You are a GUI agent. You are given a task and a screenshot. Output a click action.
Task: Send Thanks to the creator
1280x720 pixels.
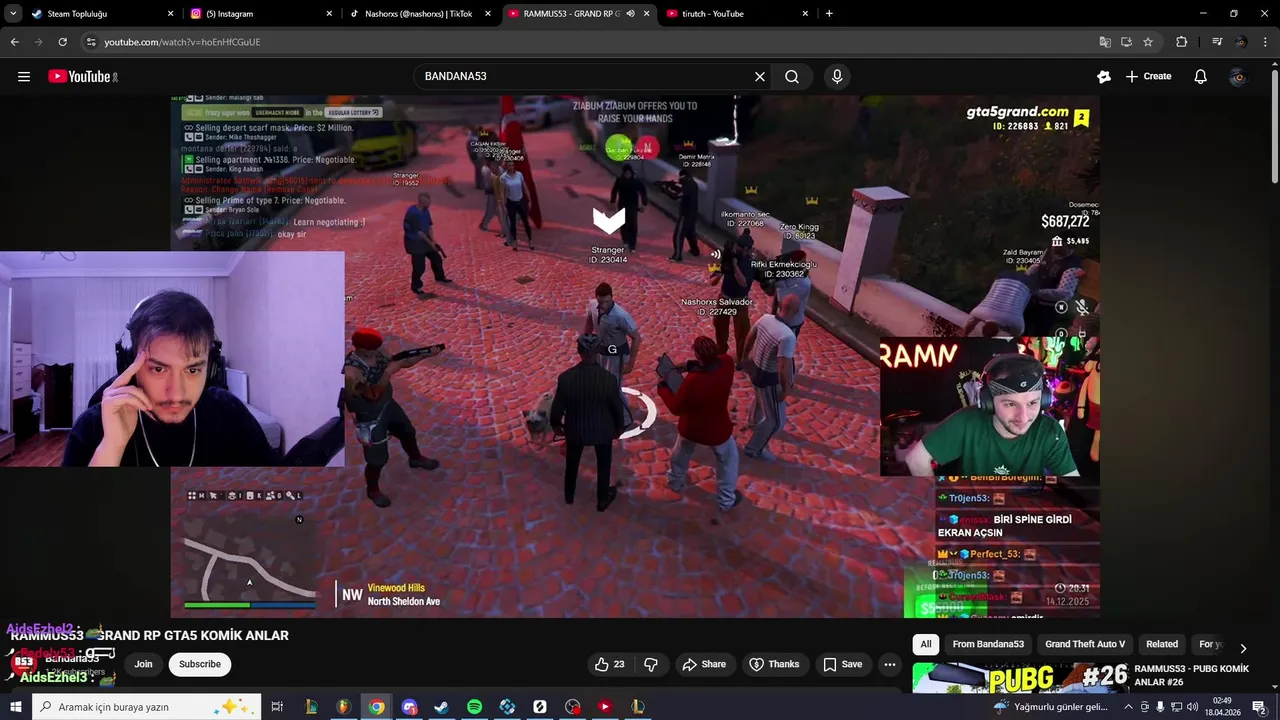tap(774, 664)
